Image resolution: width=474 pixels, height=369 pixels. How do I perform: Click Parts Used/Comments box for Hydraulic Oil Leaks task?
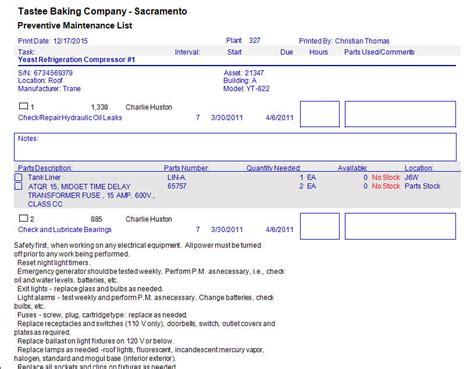(x=400, y=114)
